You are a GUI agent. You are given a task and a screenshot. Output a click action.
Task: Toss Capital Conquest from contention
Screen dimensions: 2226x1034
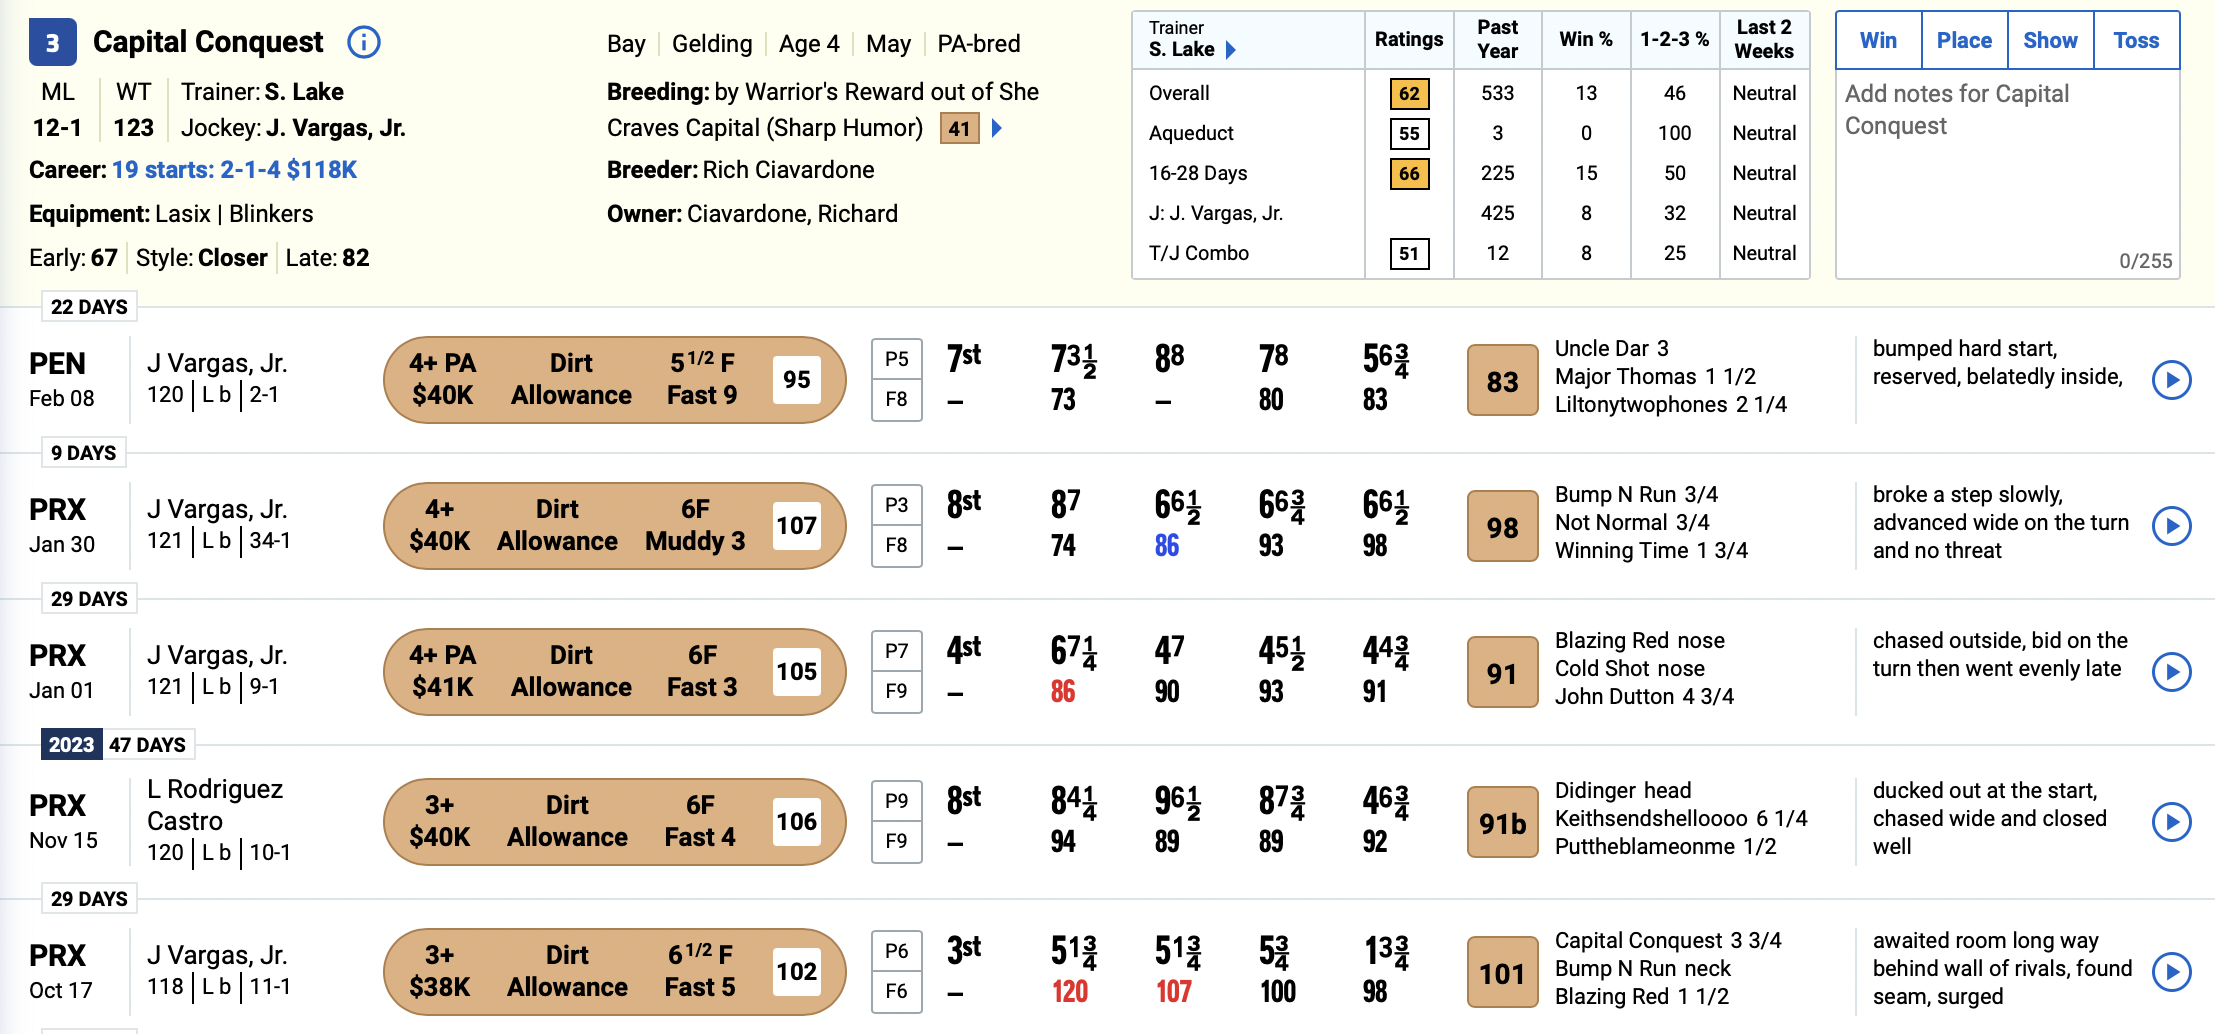pyautogui.click(x=2136, y=41)
